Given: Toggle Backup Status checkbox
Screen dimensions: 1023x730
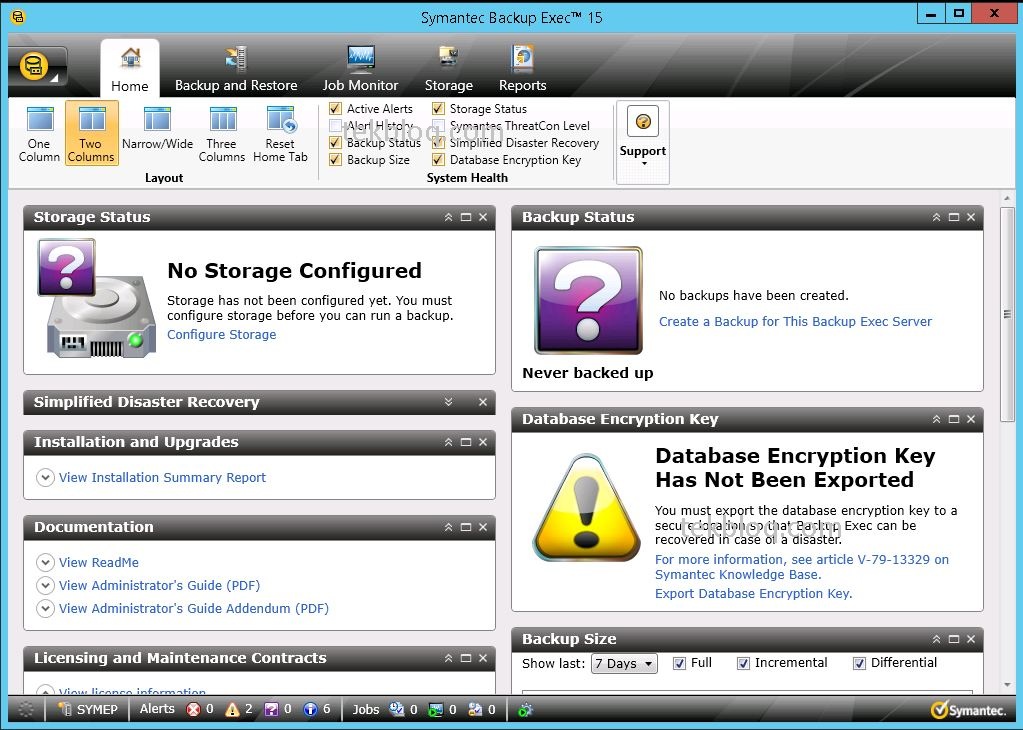Looking at the screenshot, I should click(x=335, y=142).
